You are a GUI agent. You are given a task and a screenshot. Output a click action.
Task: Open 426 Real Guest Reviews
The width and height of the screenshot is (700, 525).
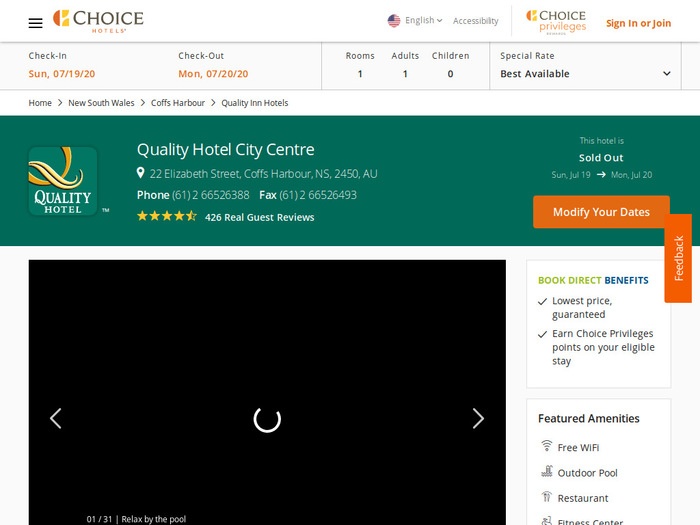[x=259, y=217]
